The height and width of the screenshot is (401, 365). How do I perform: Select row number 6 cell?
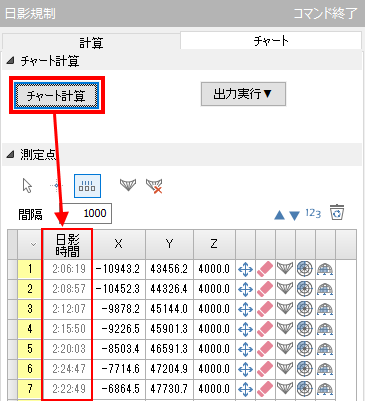pos(30,369)
